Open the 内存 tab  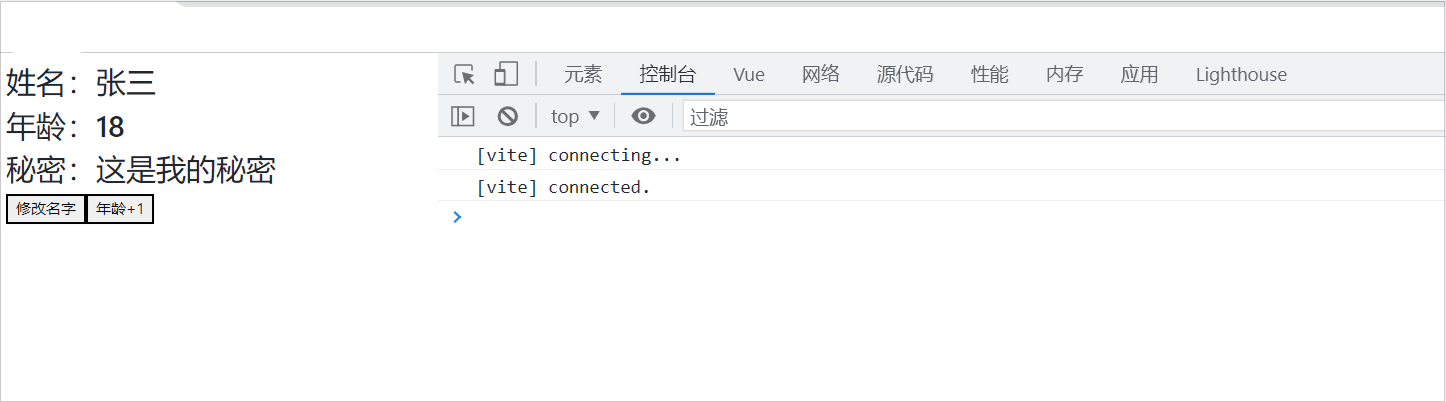tap(1065, 74)
